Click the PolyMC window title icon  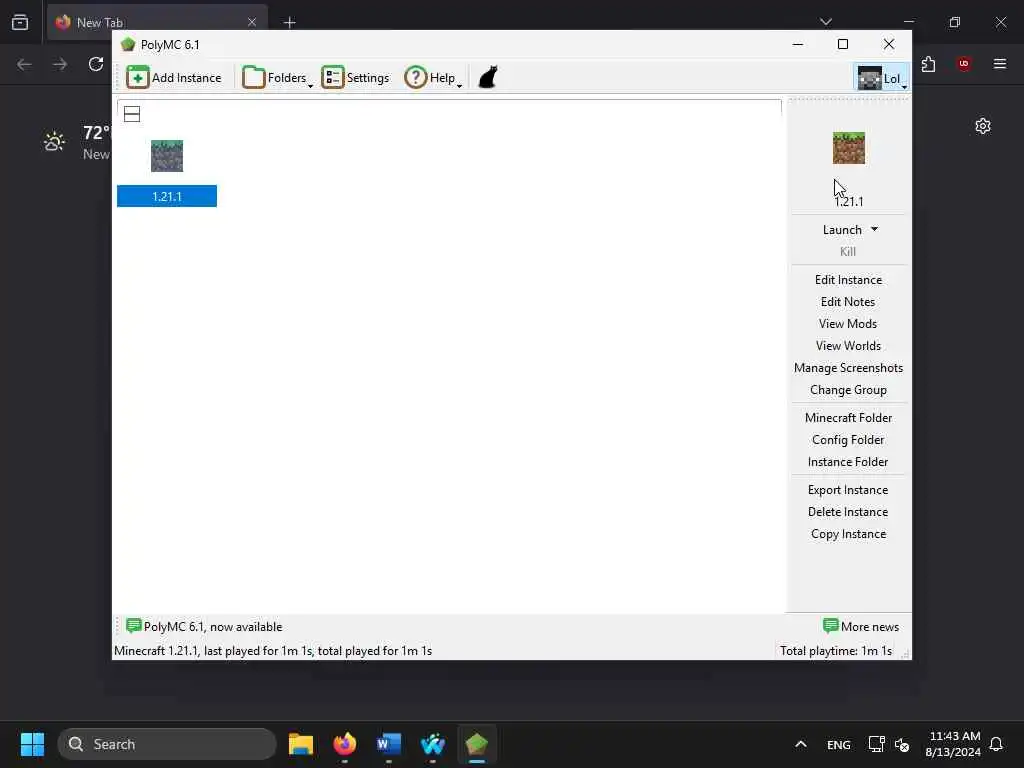tap(128, 44)
